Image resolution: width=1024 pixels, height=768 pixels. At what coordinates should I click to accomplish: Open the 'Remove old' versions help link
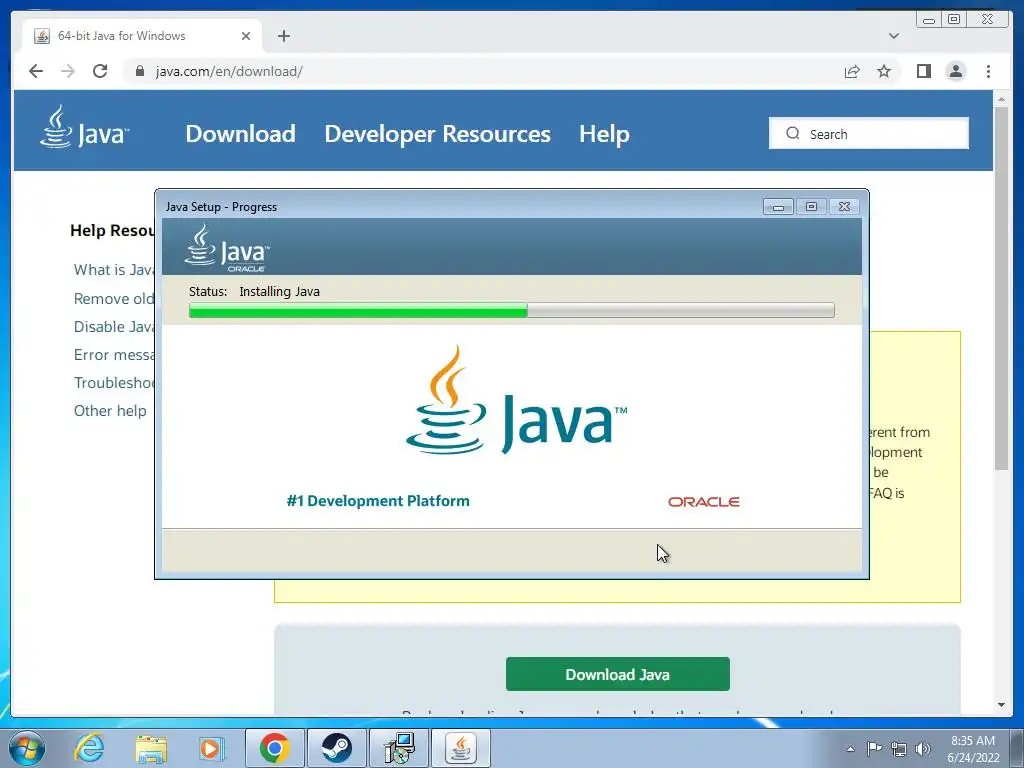tap(114, 298)
